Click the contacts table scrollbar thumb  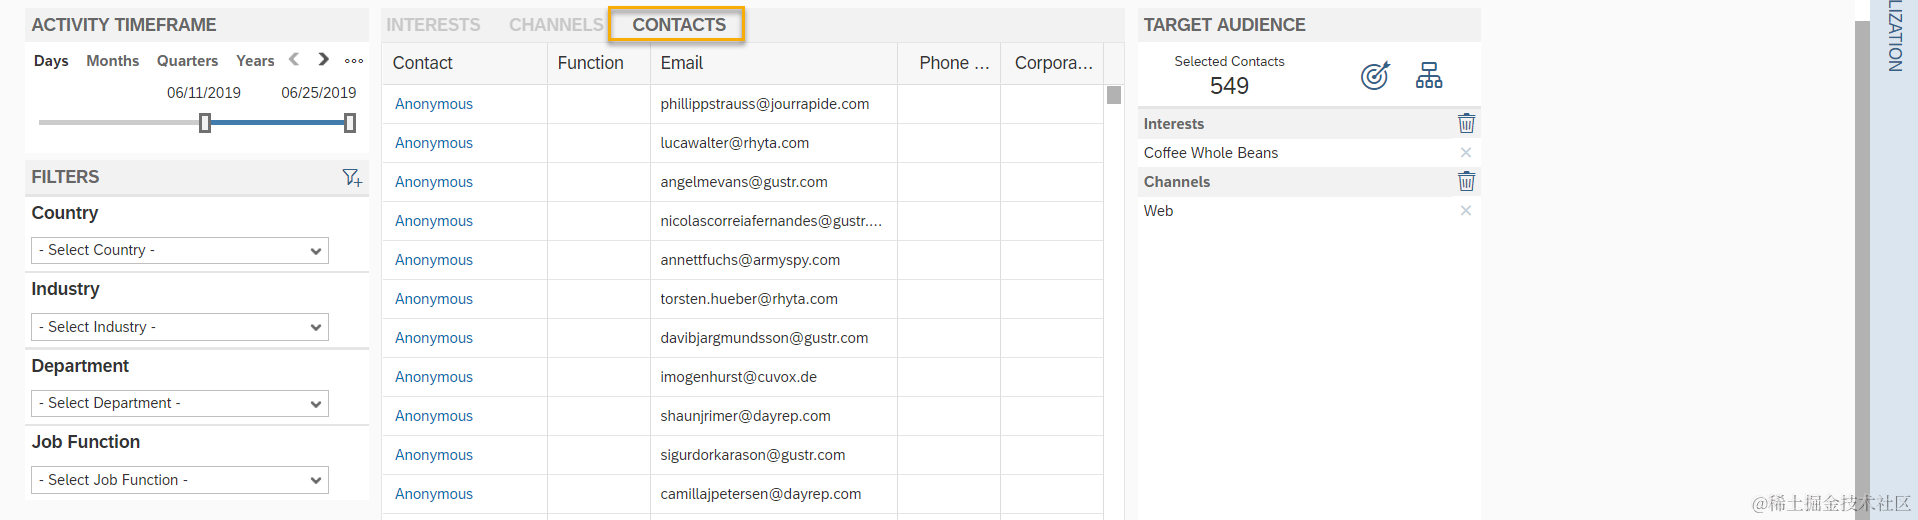pos(1114,95)
